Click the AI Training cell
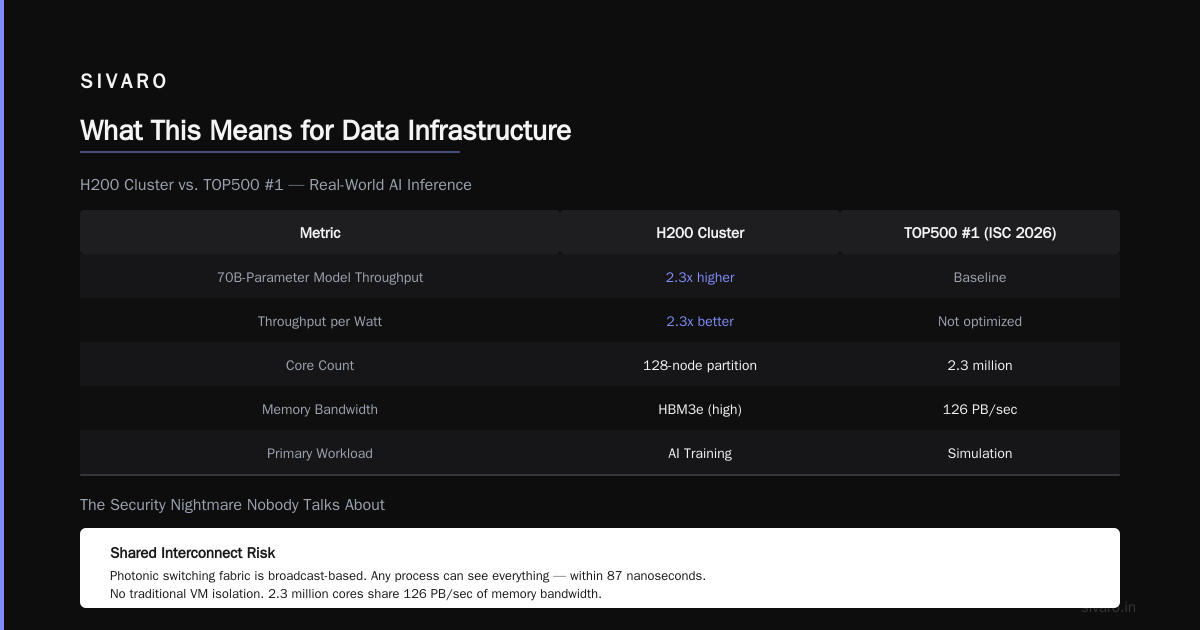1200x630 pixels. 700,453
